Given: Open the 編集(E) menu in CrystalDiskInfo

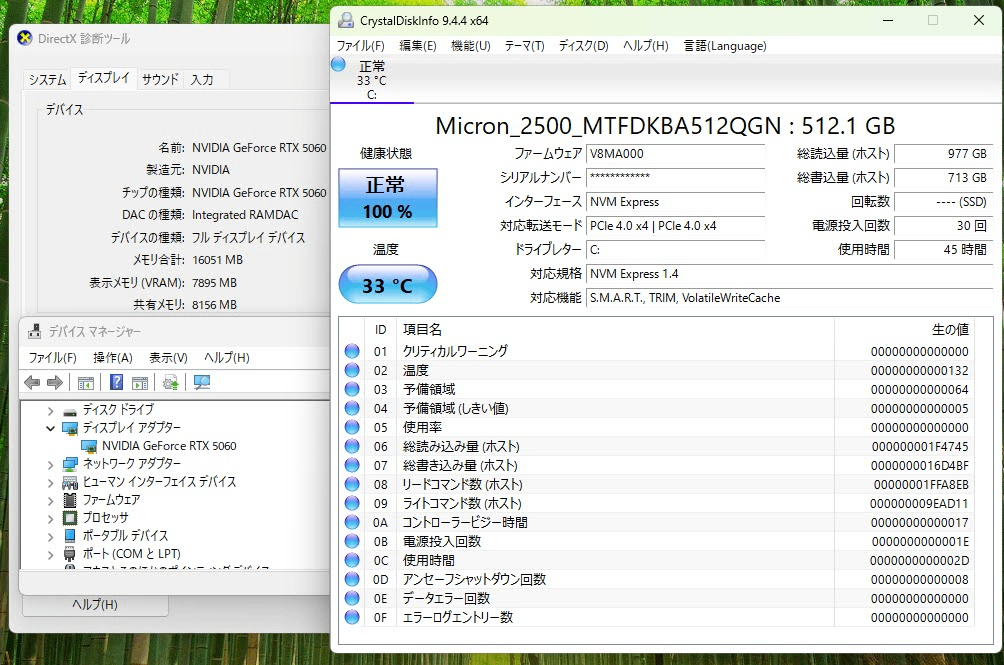Looking at the screenshot, I should point(417,45).
